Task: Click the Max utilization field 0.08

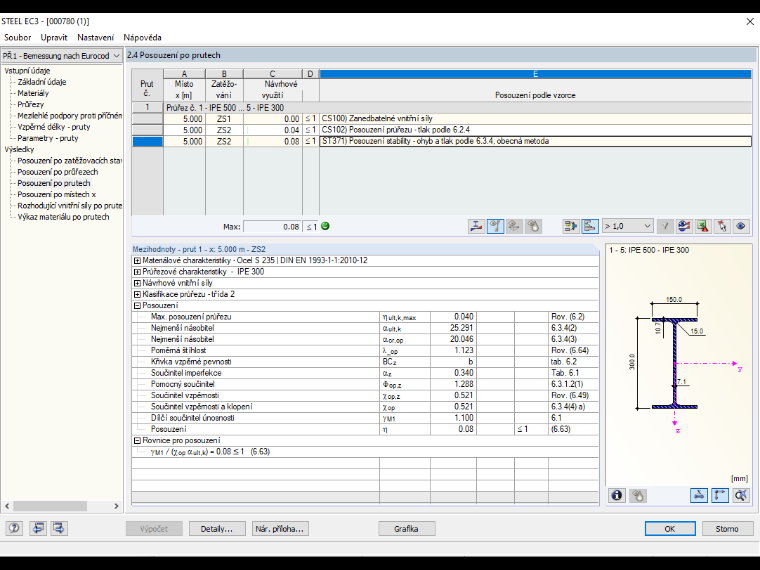Action: click(x=272, y=226)
